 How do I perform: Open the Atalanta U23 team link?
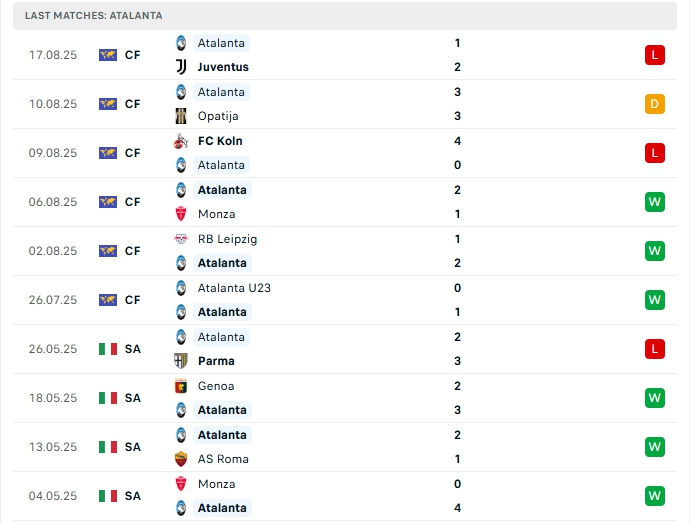234,288
